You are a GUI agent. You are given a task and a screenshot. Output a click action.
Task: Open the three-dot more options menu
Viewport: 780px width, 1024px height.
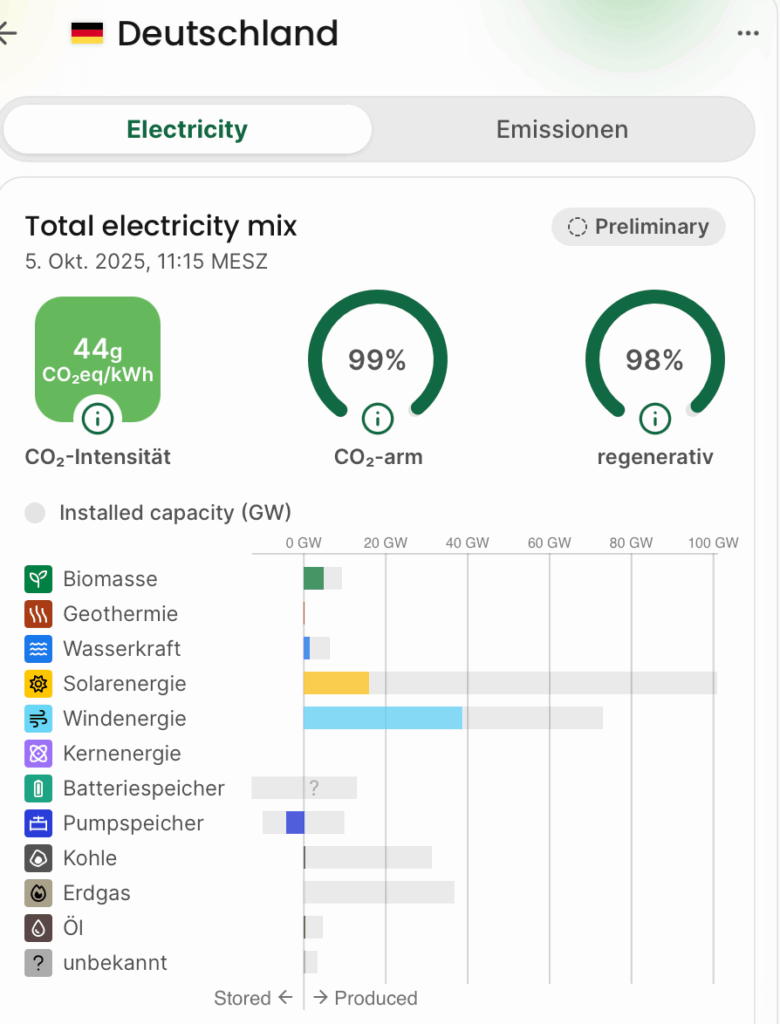pyautogui.click(x=748, y=33)
